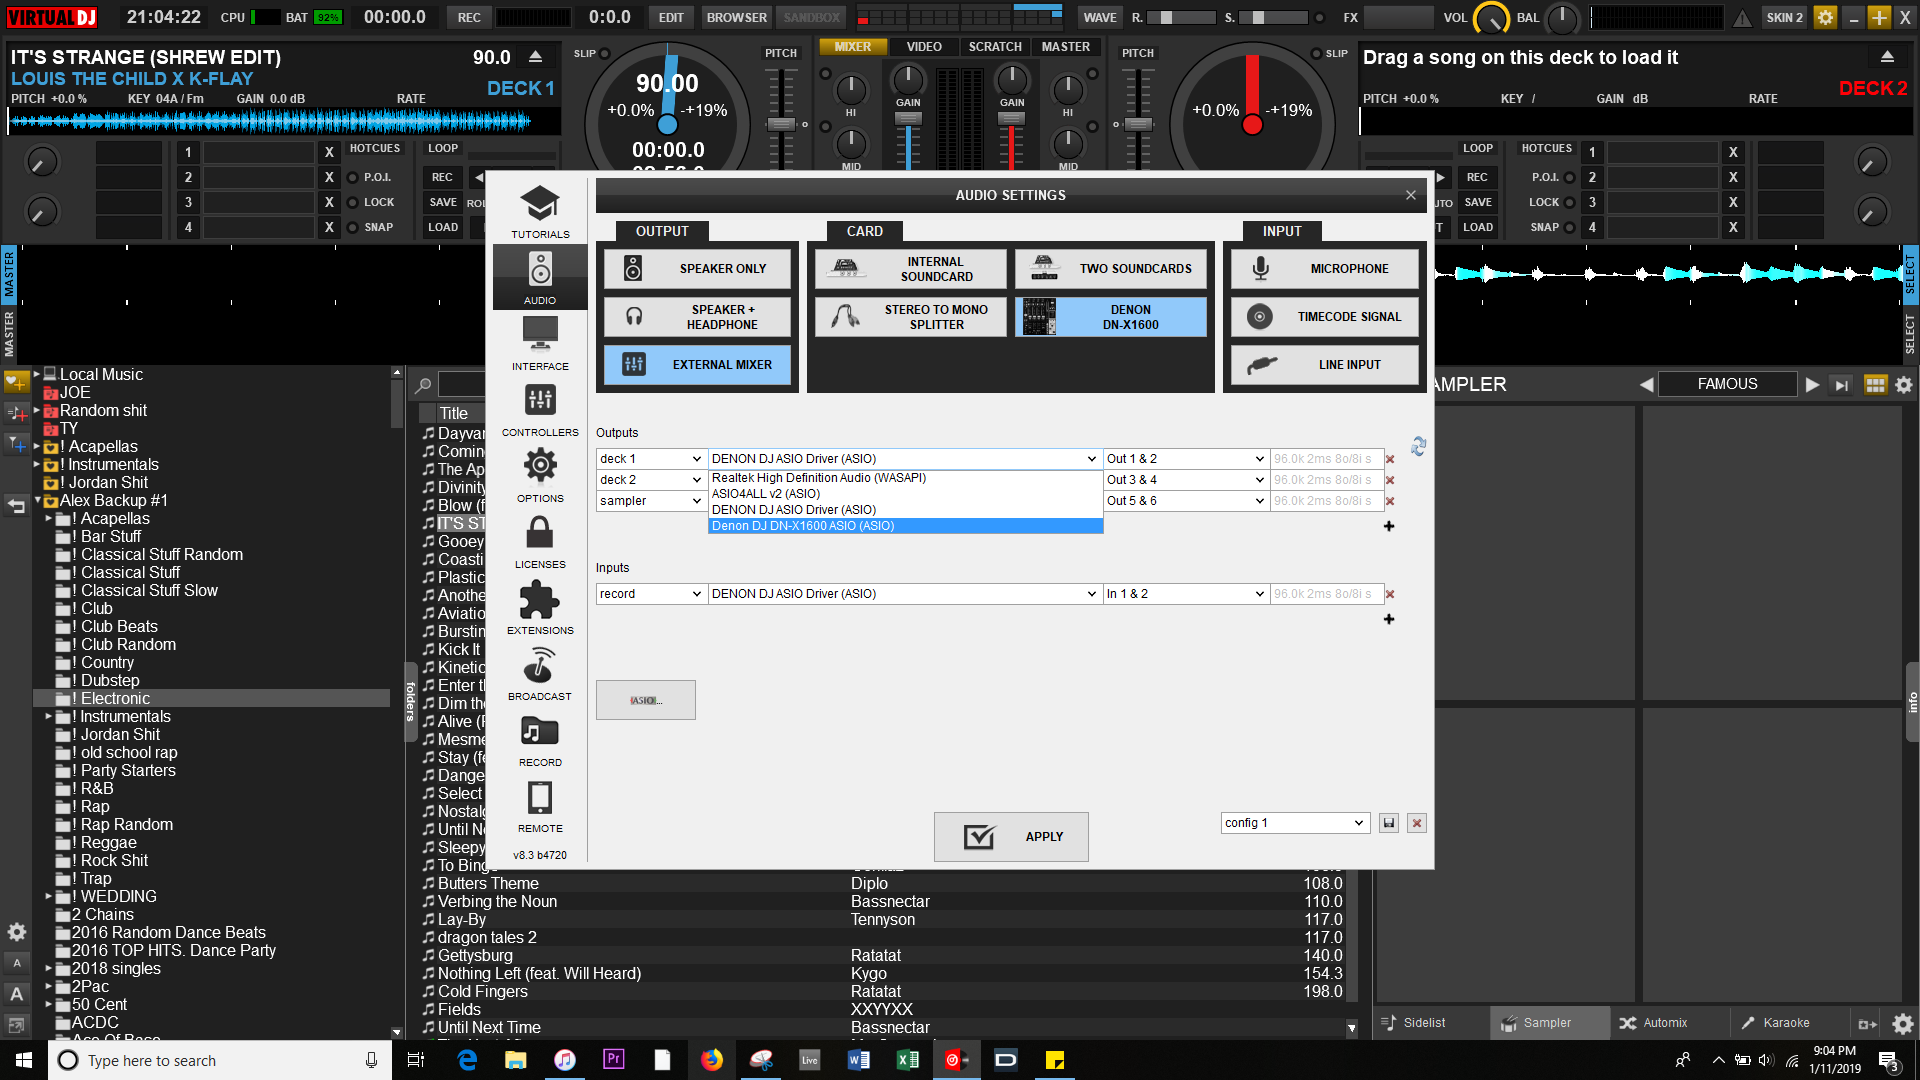Switch sampler to grid view
This screenshot has width=1920, height=1080.
[1876, 385]
